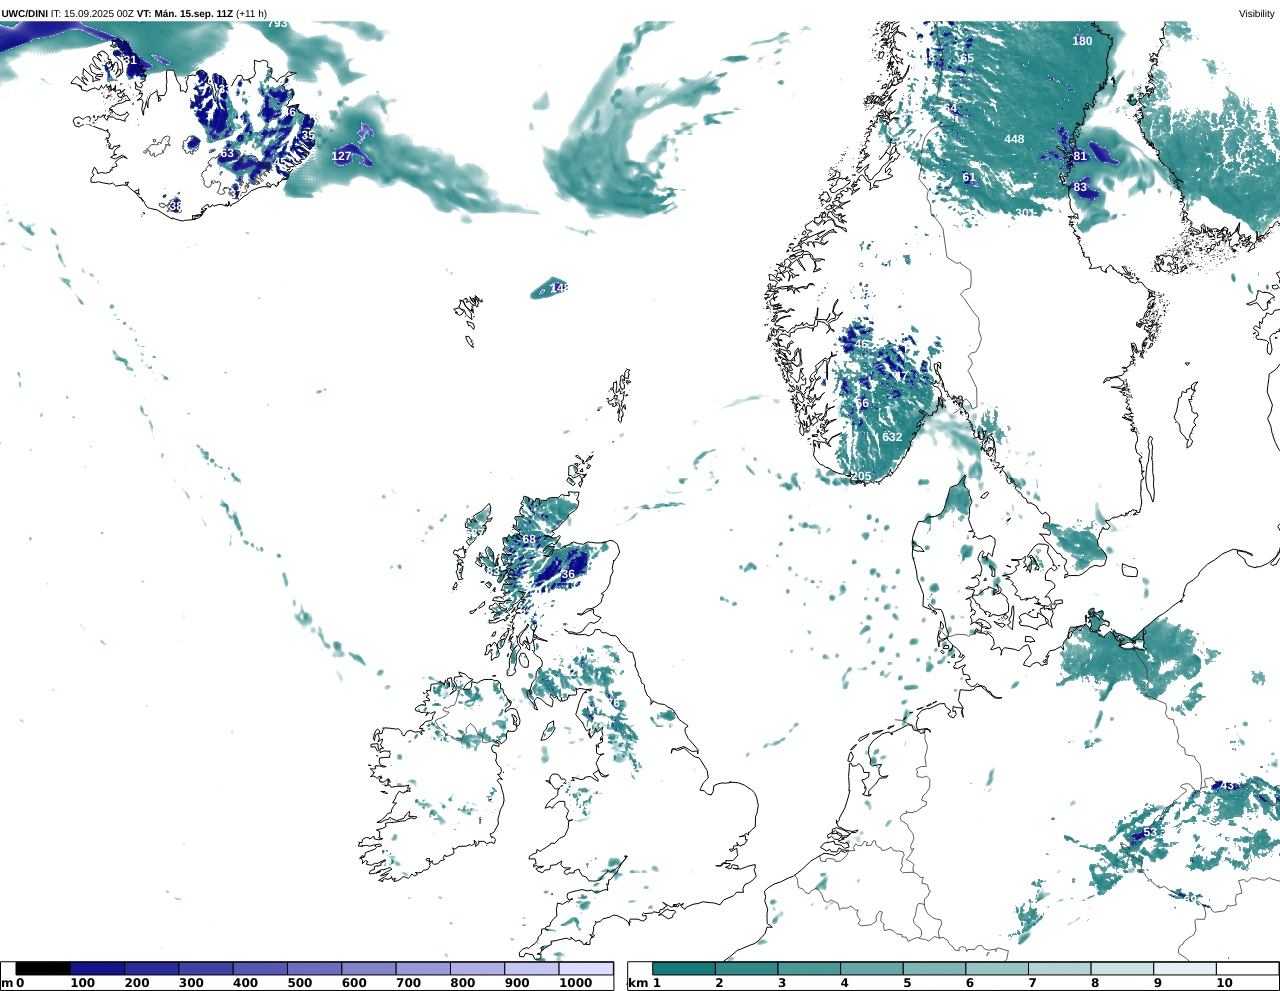Pick the 5–6 km teal legend swatch

pyautogui.click(x=934, y=968)
